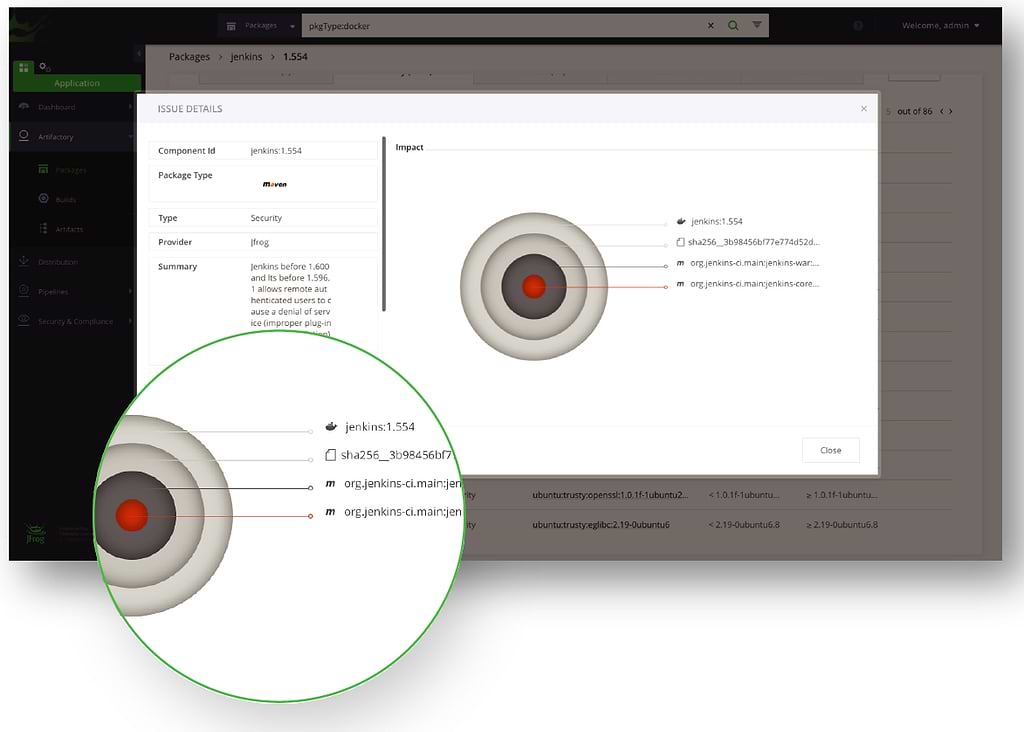This screenshot has width=1024, height=732.
Task: Click the Security & Compliance eye icon
Action: [24, 320]
